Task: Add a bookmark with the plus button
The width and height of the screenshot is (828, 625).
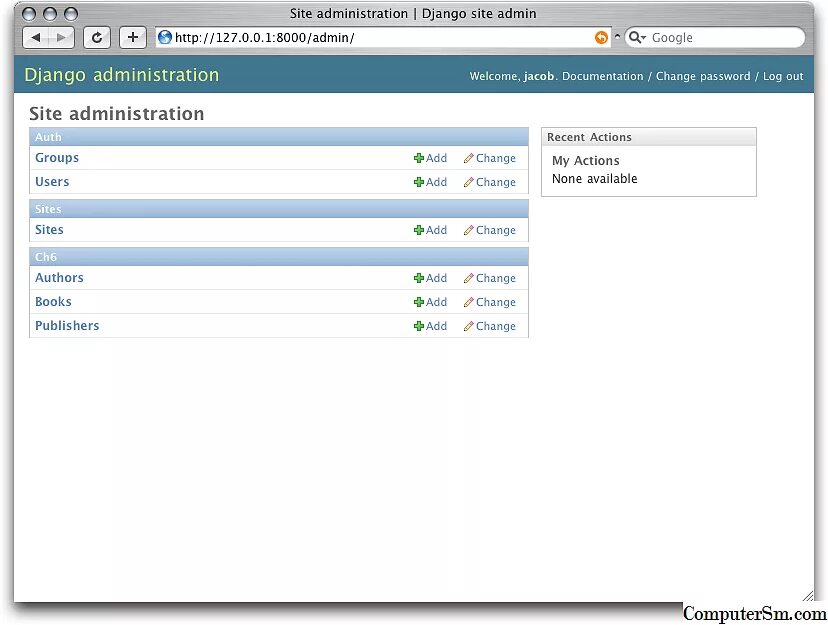Action: click(x=133, y=37)
